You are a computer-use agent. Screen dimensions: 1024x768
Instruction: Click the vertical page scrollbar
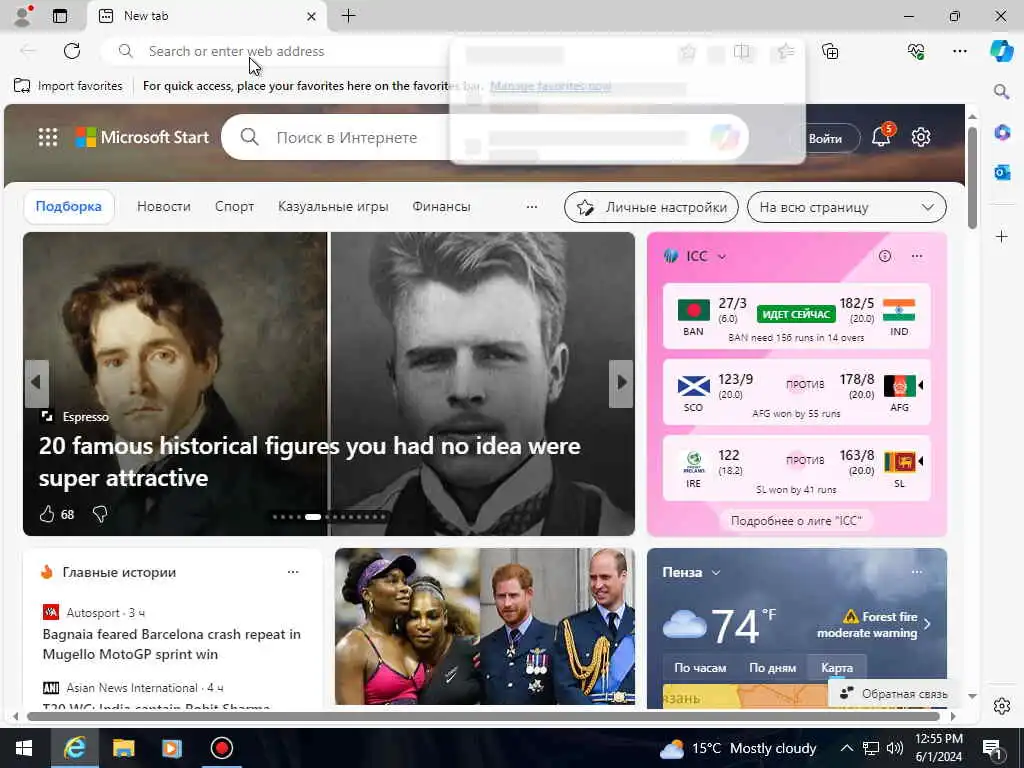(972, 178)
